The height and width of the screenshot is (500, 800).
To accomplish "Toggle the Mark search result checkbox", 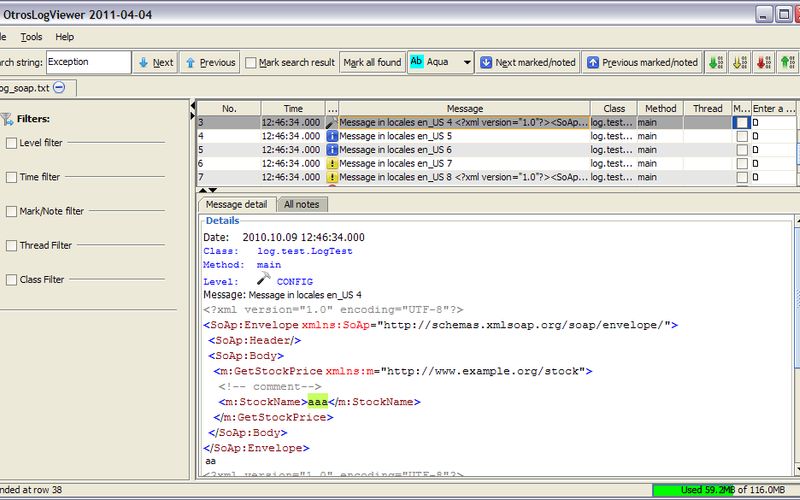I will [x=249, y=62].
